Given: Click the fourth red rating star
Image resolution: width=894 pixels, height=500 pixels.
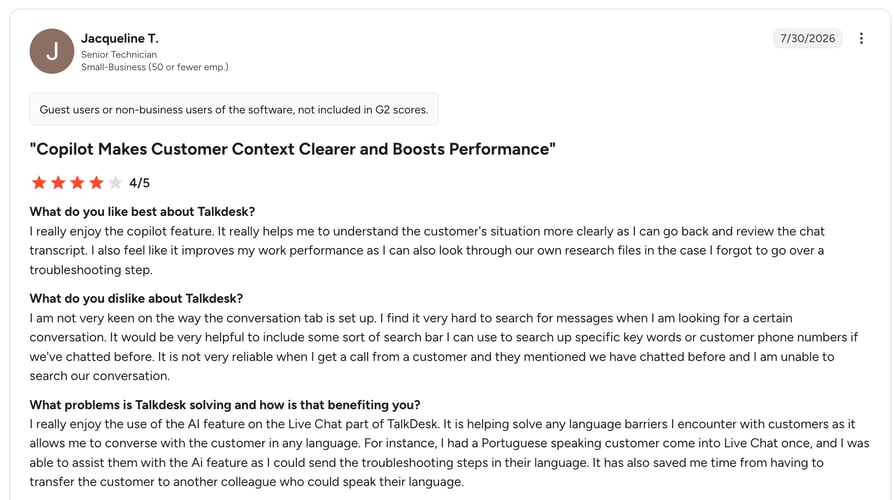Looking at the screenshot, I should [x=96, y=183].
